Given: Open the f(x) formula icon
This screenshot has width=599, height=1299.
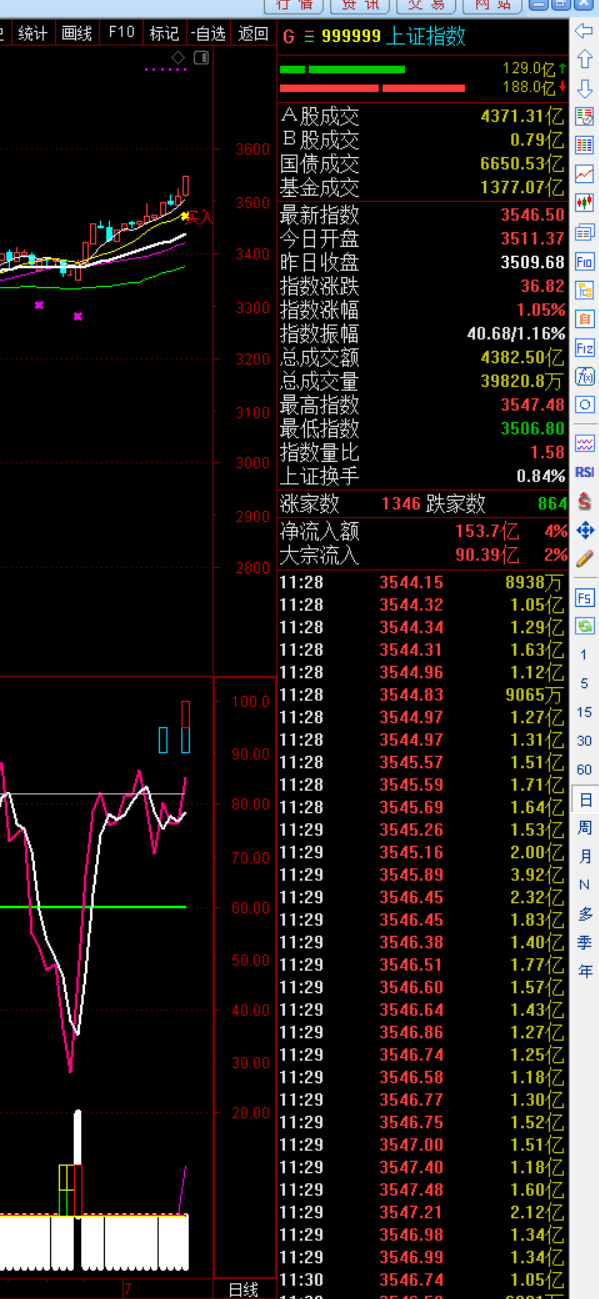Looking at the screenshot, I should click(x=584, y=377).
